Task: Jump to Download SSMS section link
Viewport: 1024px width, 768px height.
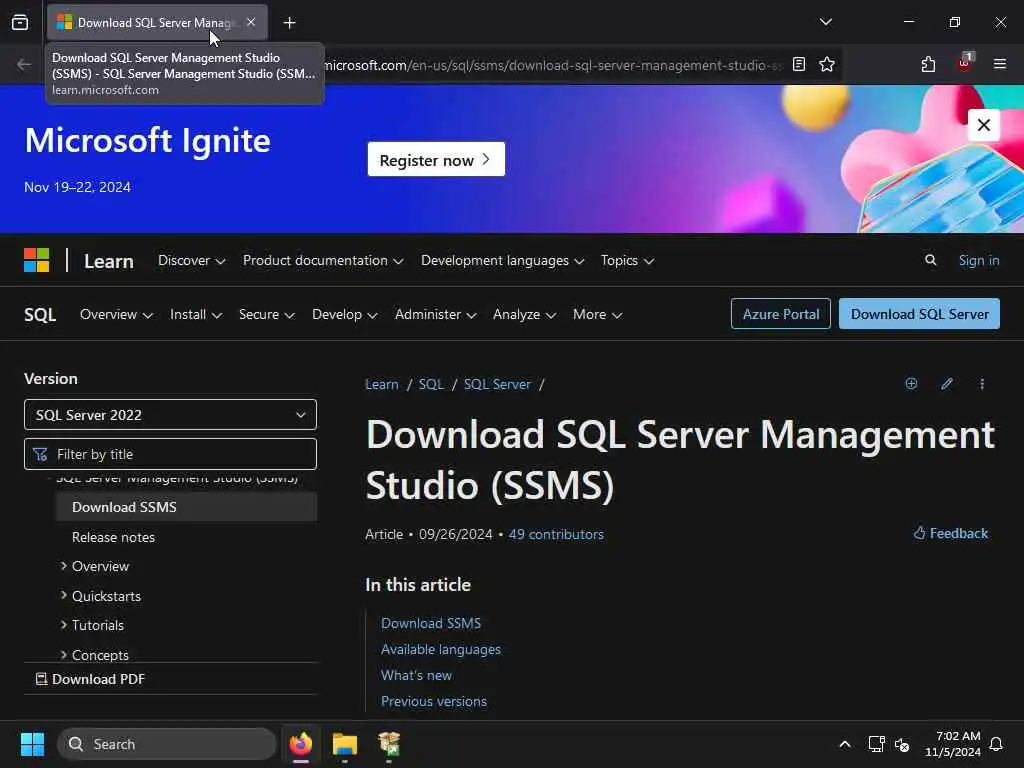Action: 431,624
